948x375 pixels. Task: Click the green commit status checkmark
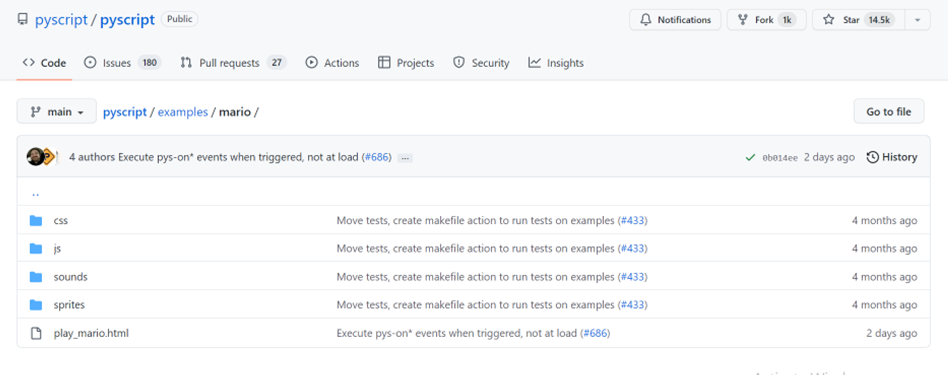click(x=750, y=157)
